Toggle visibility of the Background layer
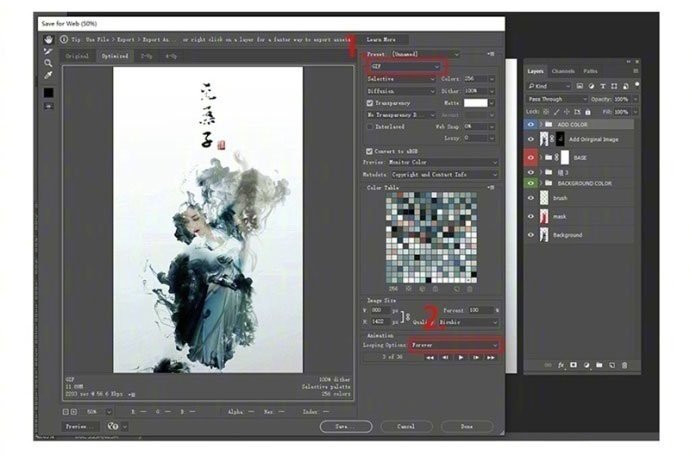 [x=531, y=235]
